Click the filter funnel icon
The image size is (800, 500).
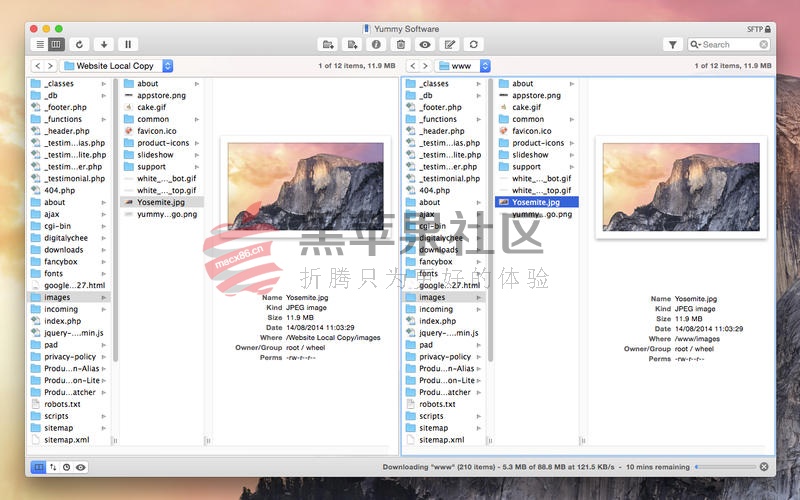click(x=673, y=45)
